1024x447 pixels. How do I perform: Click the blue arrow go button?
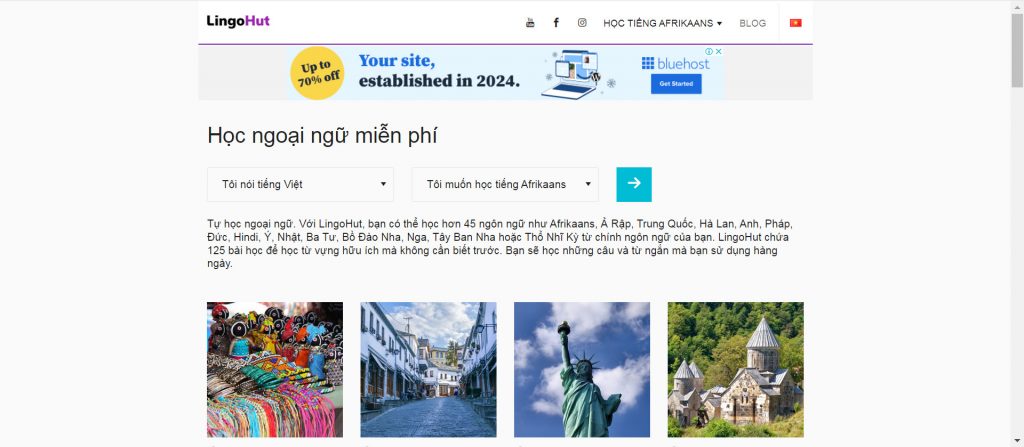[x=633, y=184]
